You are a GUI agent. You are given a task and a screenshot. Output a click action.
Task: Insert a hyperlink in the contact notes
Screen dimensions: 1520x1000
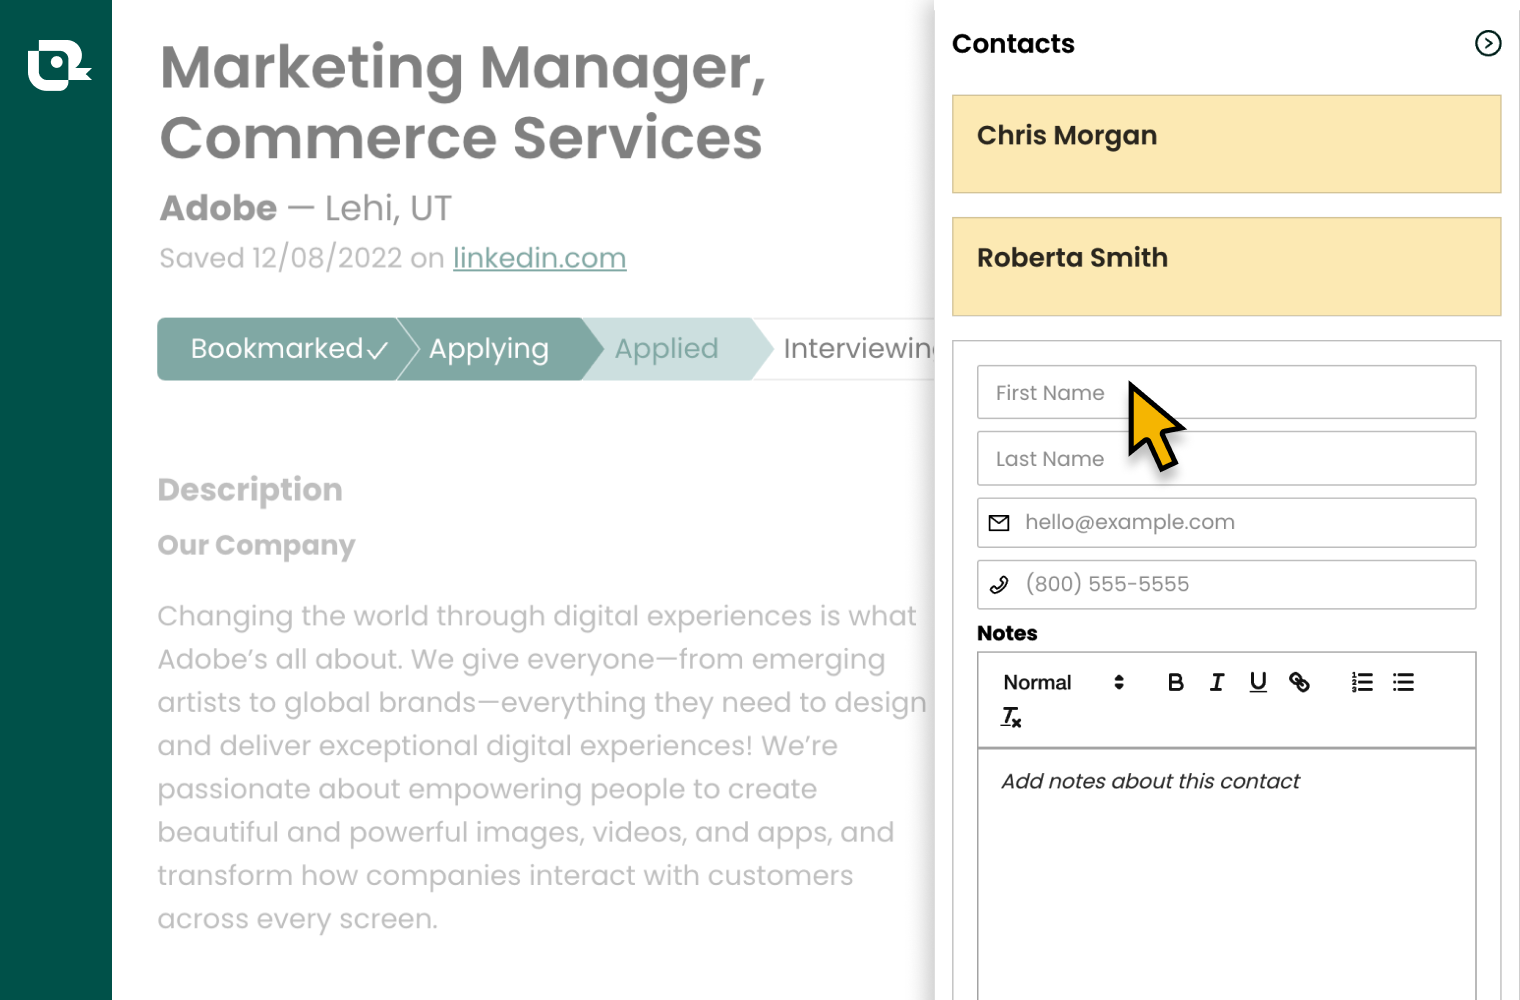pyautogui.click(x=1301, y=682)
